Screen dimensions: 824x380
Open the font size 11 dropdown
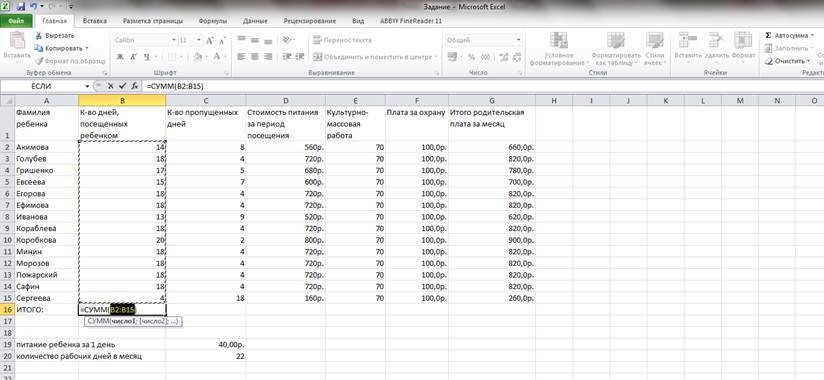point(199,40)
